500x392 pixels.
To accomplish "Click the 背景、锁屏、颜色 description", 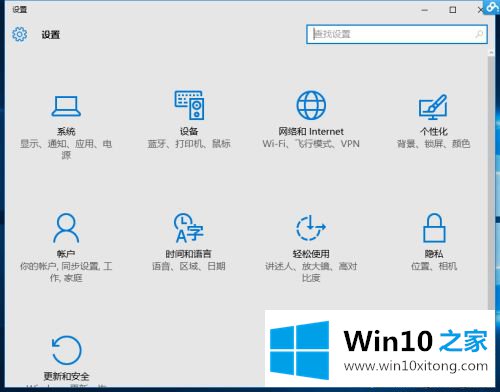I will click(x=434, y=144).
